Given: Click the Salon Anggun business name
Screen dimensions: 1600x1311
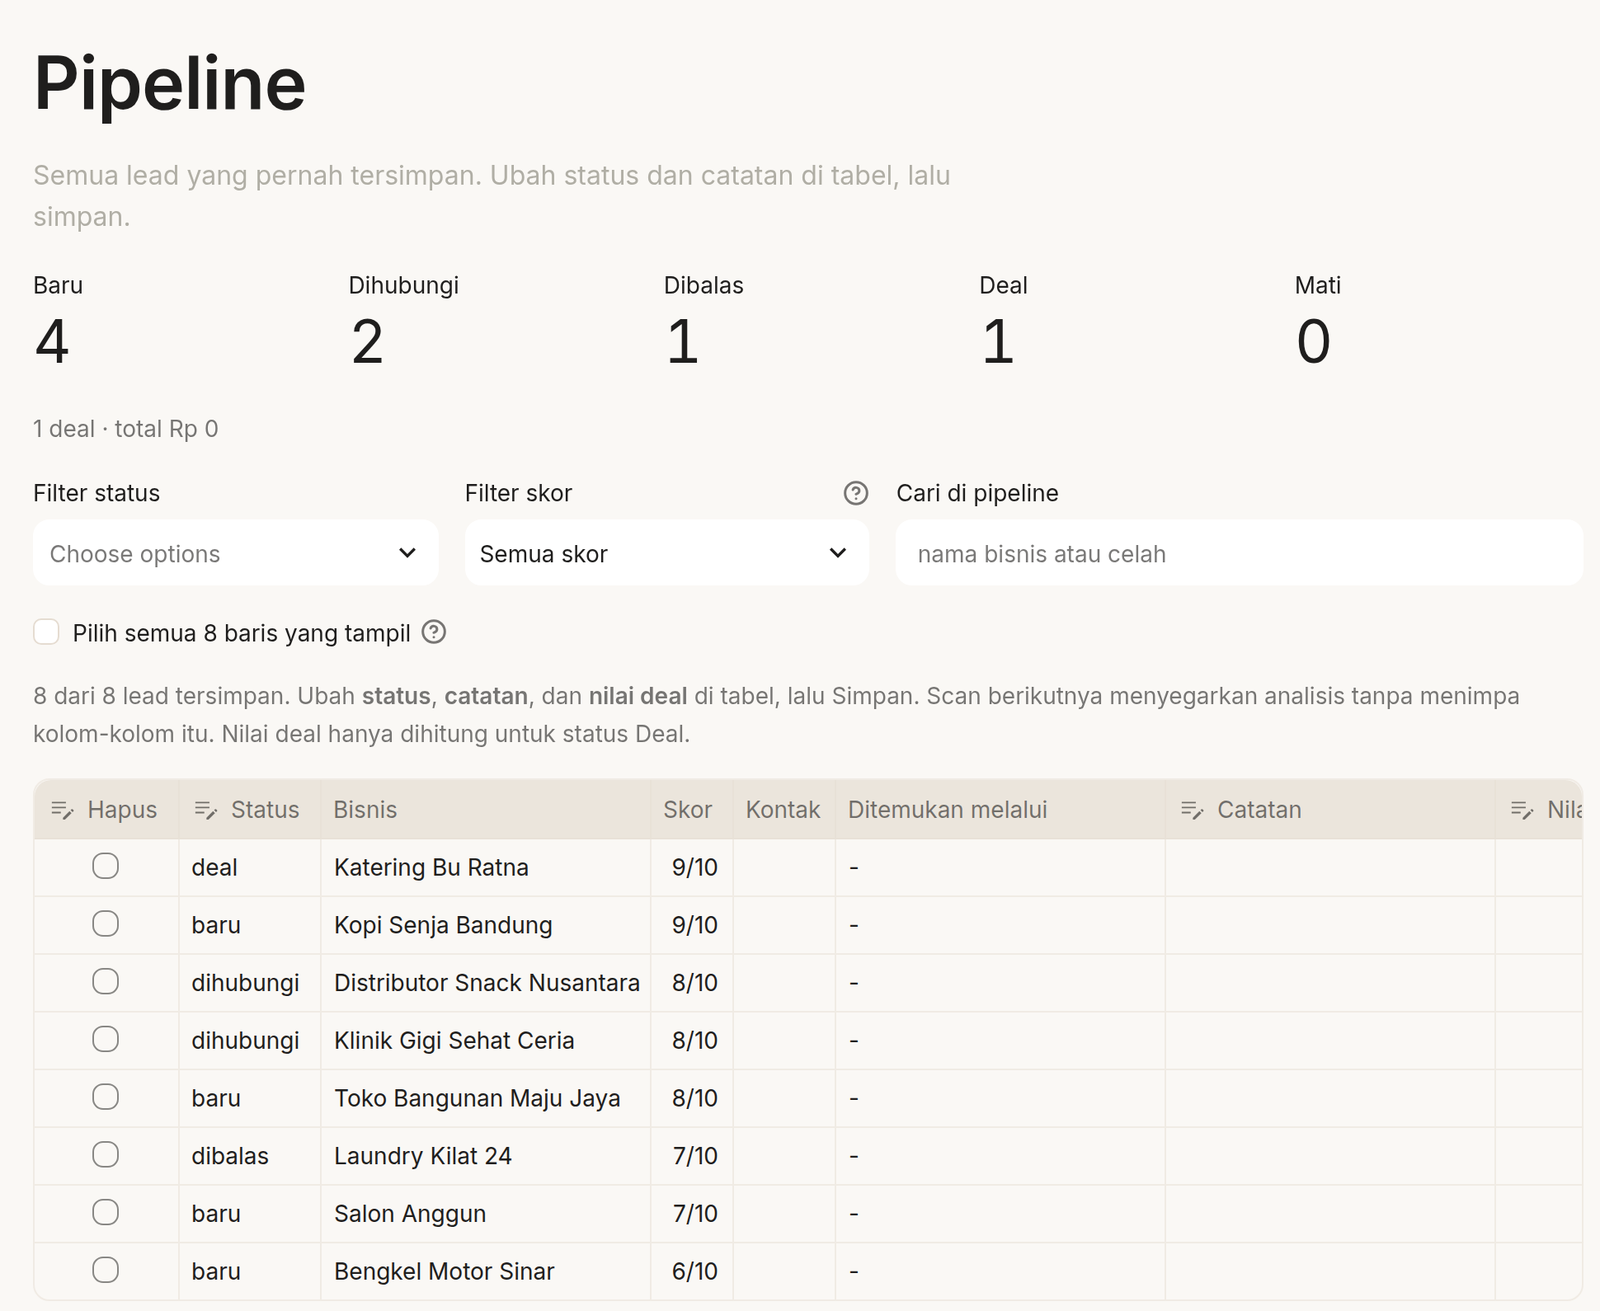Looking at the screenshot, I should (x=410, y=1213).
